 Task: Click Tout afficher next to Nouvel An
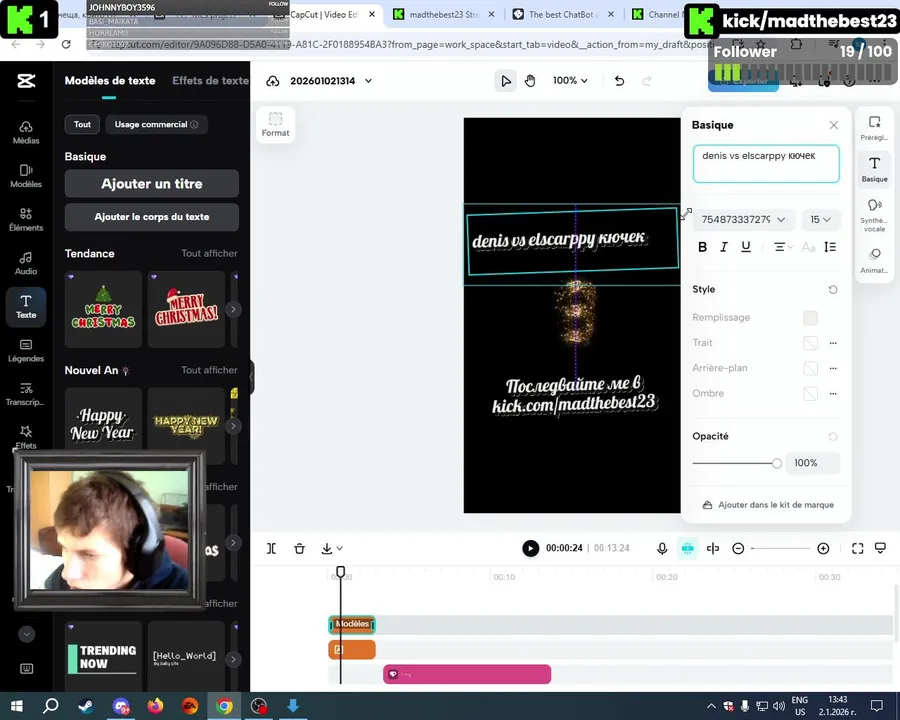pos(210,370)
